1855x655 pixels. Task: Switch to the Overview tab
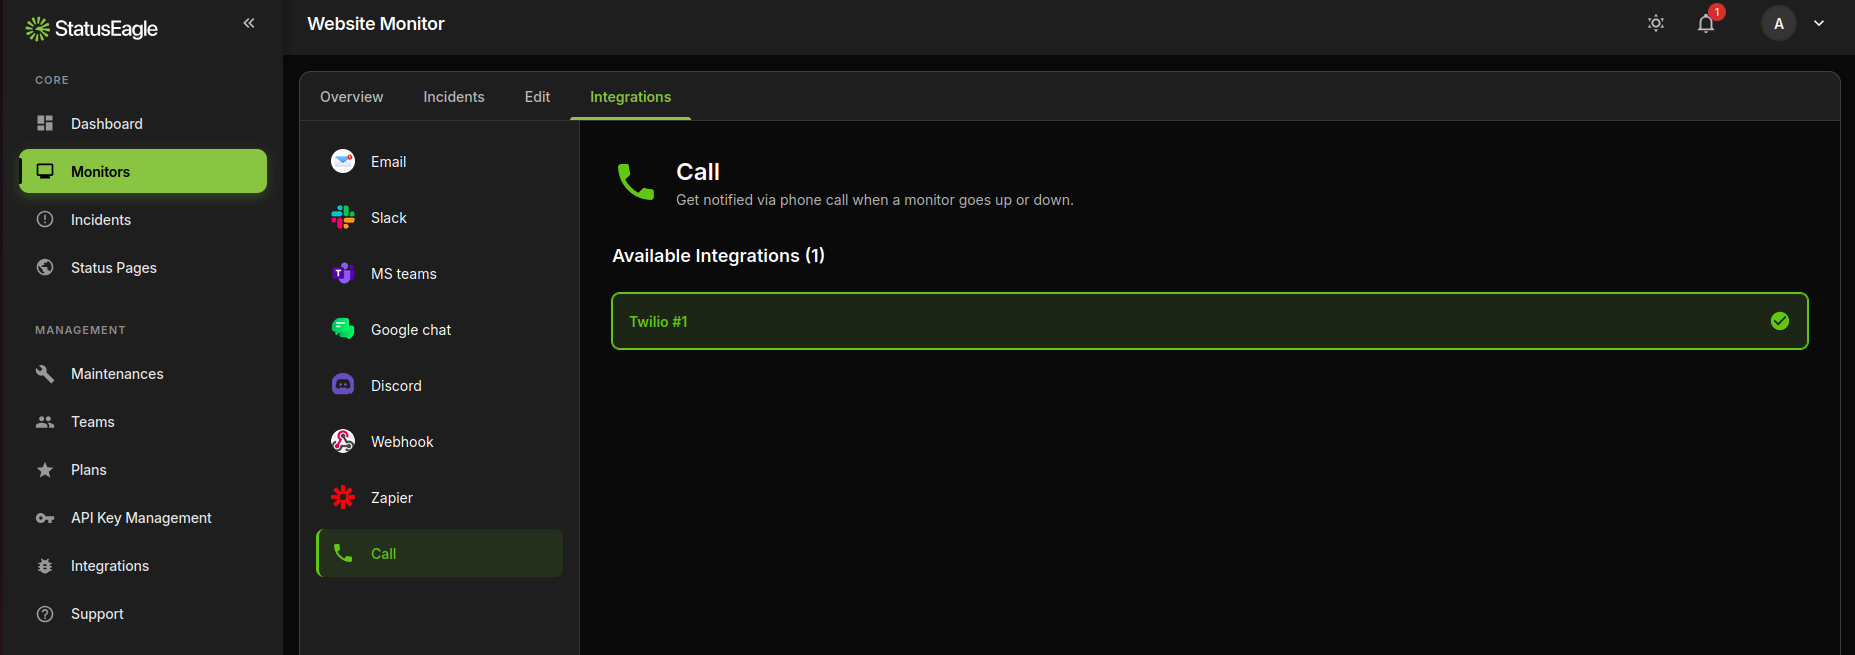(x=351, y=97)
